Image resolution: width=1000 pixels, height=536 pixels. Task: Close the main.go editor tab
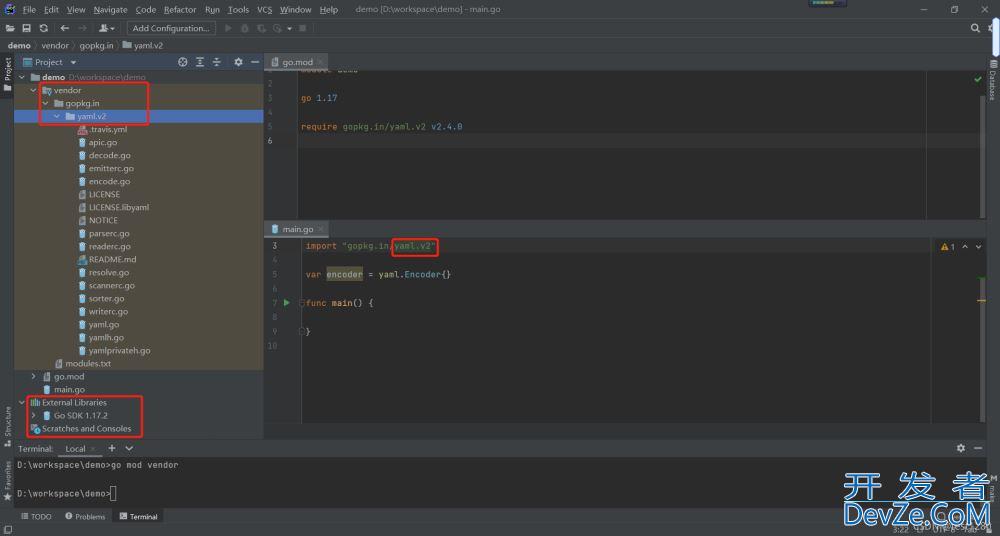[321, 229]
